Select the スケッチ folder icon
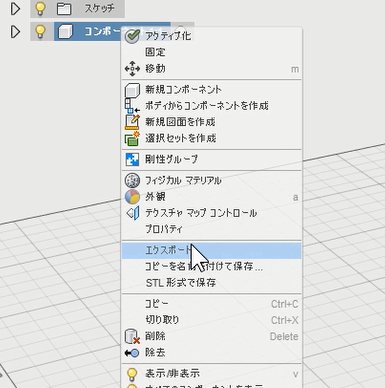Screen dimensions: 385x388 64,9
